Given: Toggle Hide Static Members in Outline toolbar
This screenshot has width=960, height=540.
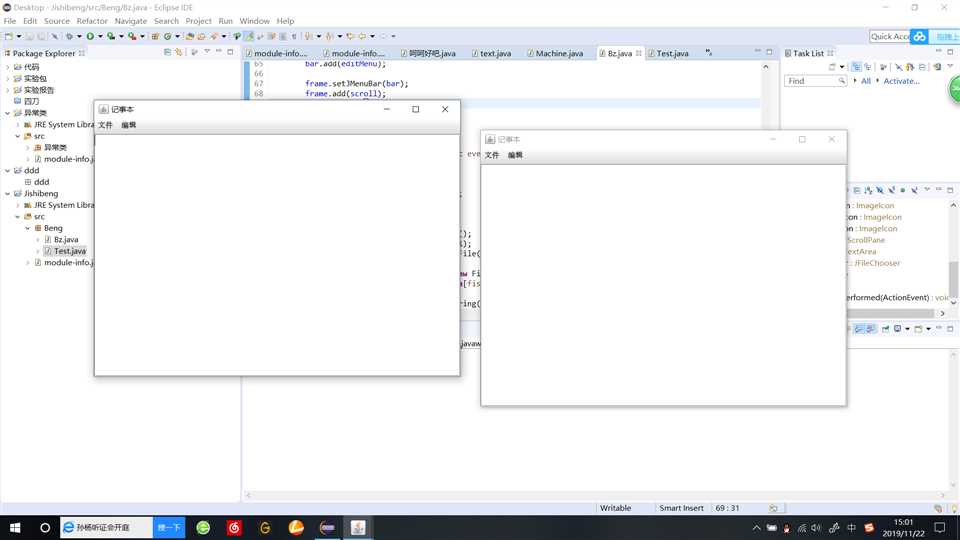Looking at the screenshot, I should coord(891,190).
